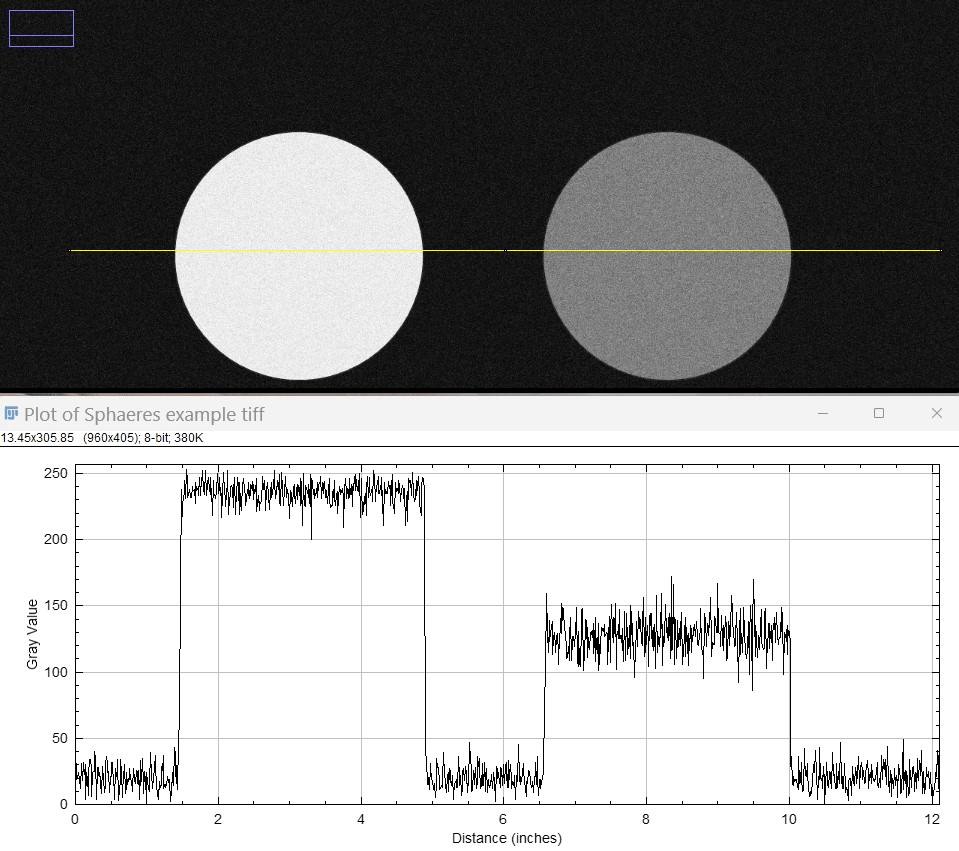Click the gray sphere in image
The image size is (959, 851).
(667, 256)
